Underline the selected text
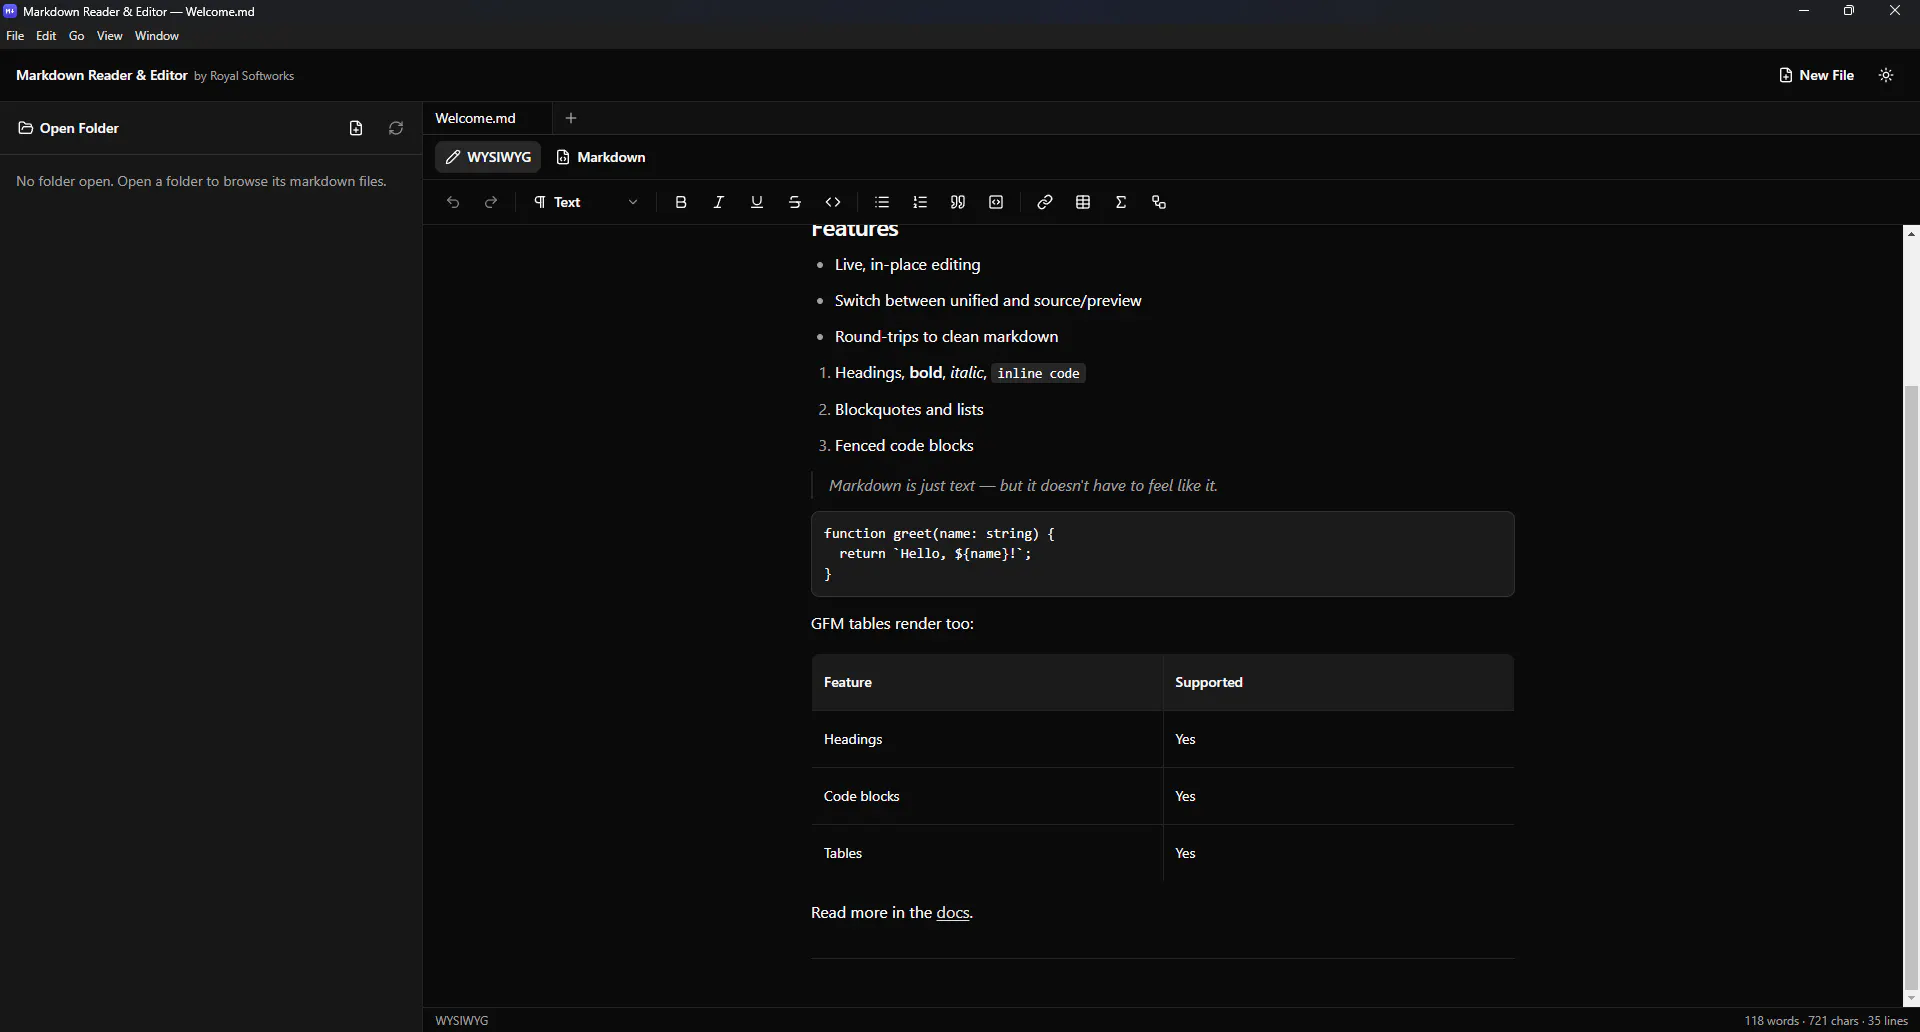 pos(757,203)
